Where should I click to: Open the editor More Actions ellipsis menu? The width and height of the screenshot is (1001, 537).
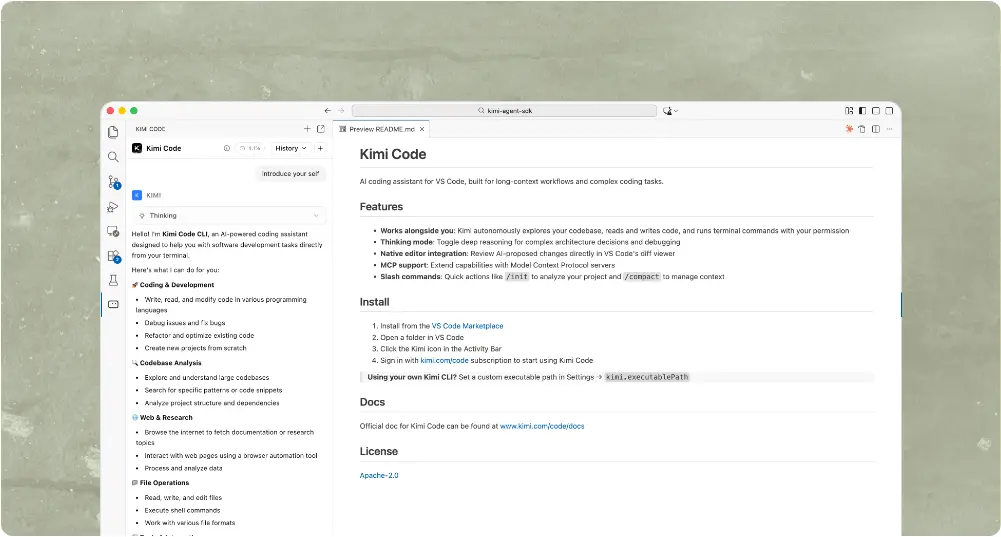point(890,129)
